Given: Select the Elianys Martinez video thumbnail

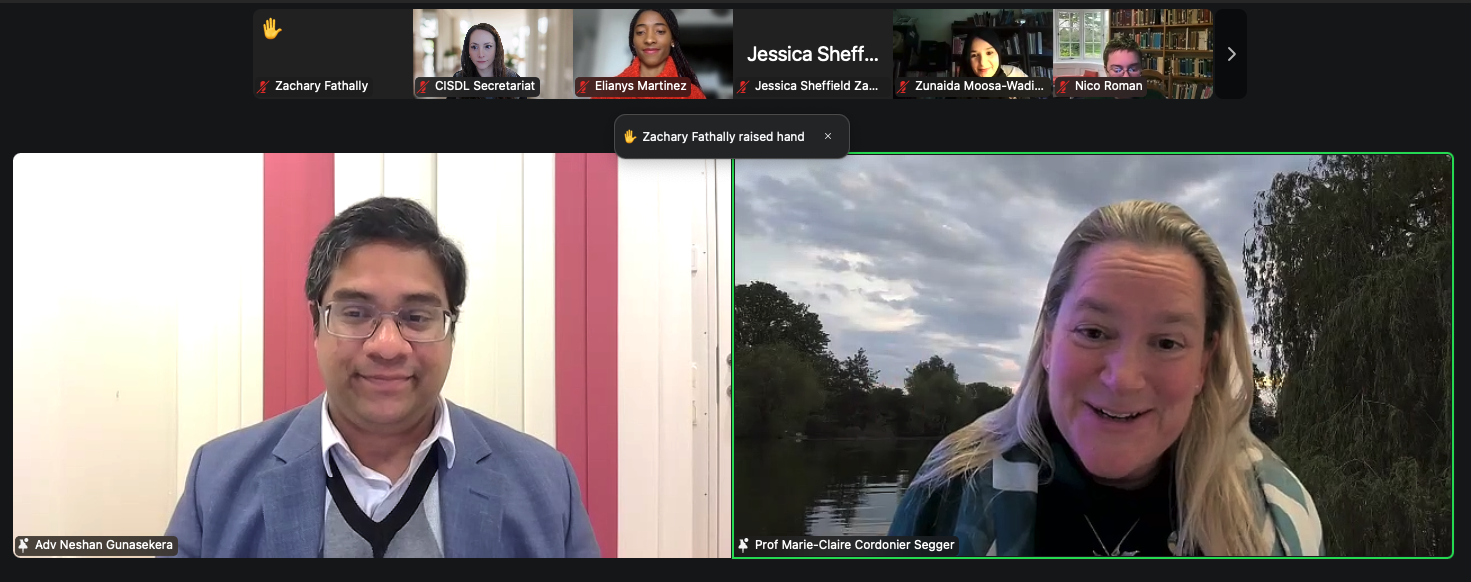Looking at the screenshot, I should pos(653,45).
